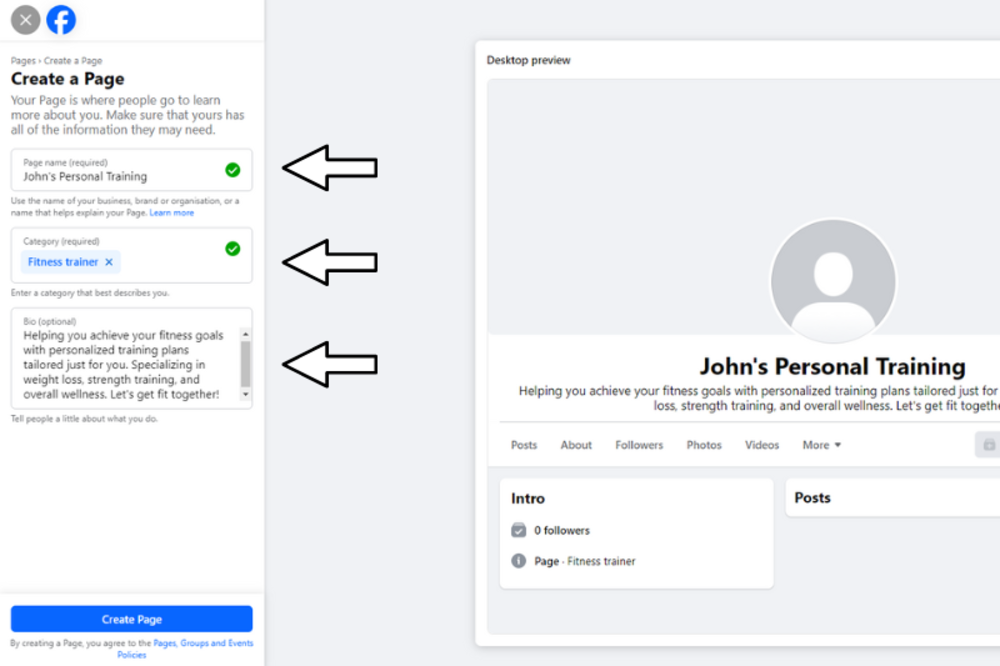The image size is (1000, 666).
Task: Click the followers checkmark icon under Intro
Action: pos(521,530)
